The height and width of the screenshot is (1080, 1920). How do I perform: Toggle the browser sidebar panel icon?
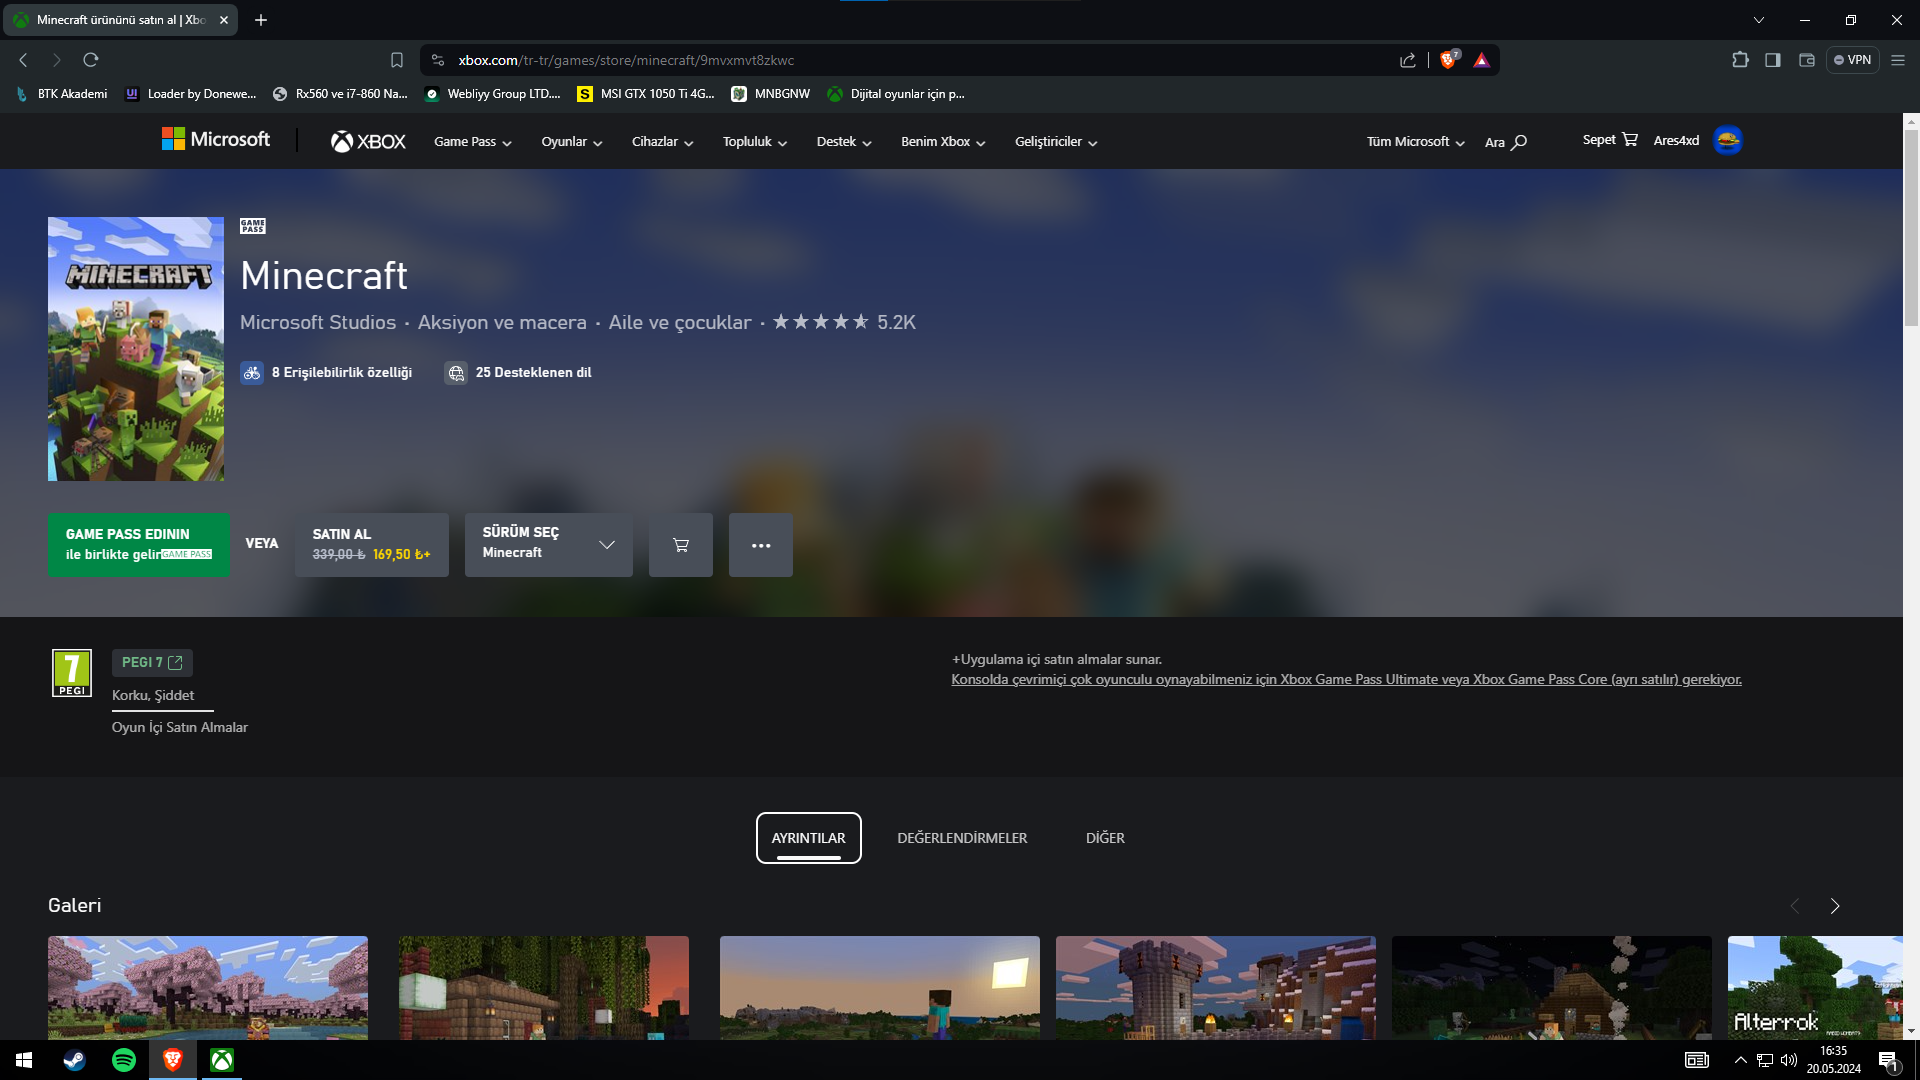click(x=1772, y=60)
